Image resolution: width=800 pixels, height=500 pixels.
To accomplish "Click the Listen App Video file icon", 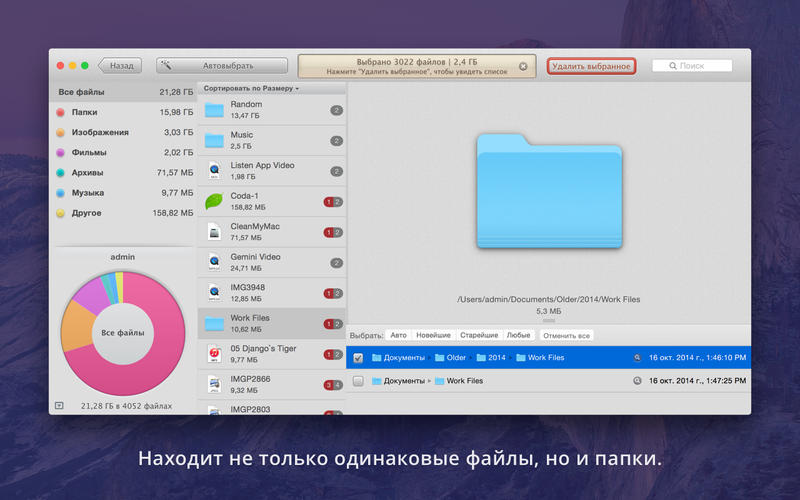I will click(x=214, y=171).
